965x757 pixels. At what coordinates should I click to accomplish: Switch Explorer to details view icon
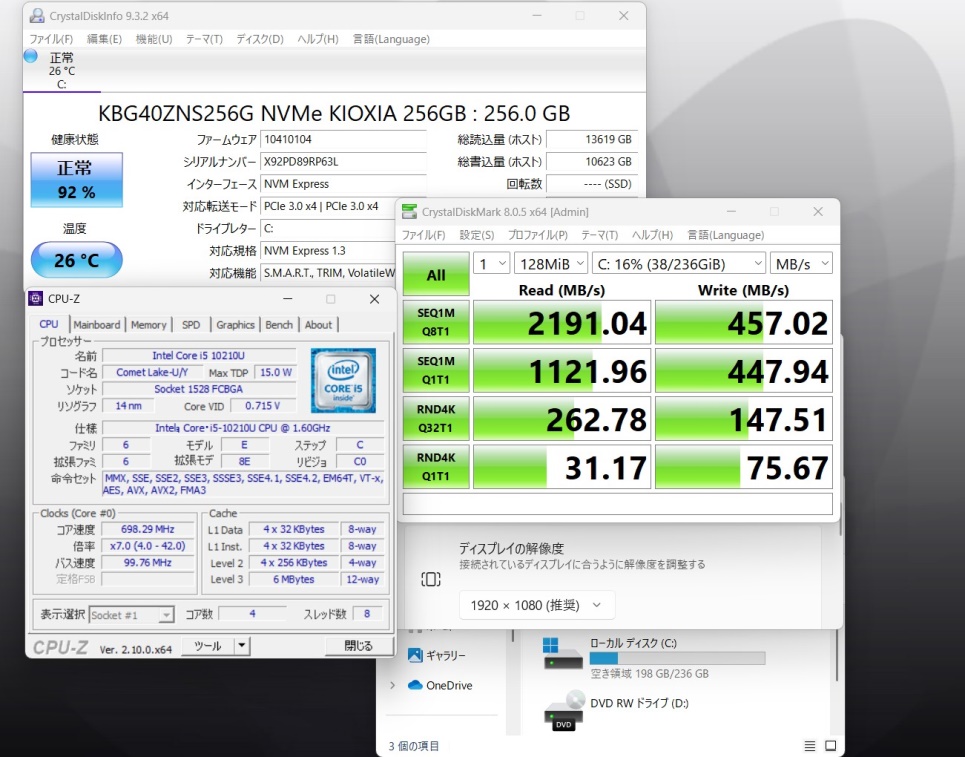810,746
